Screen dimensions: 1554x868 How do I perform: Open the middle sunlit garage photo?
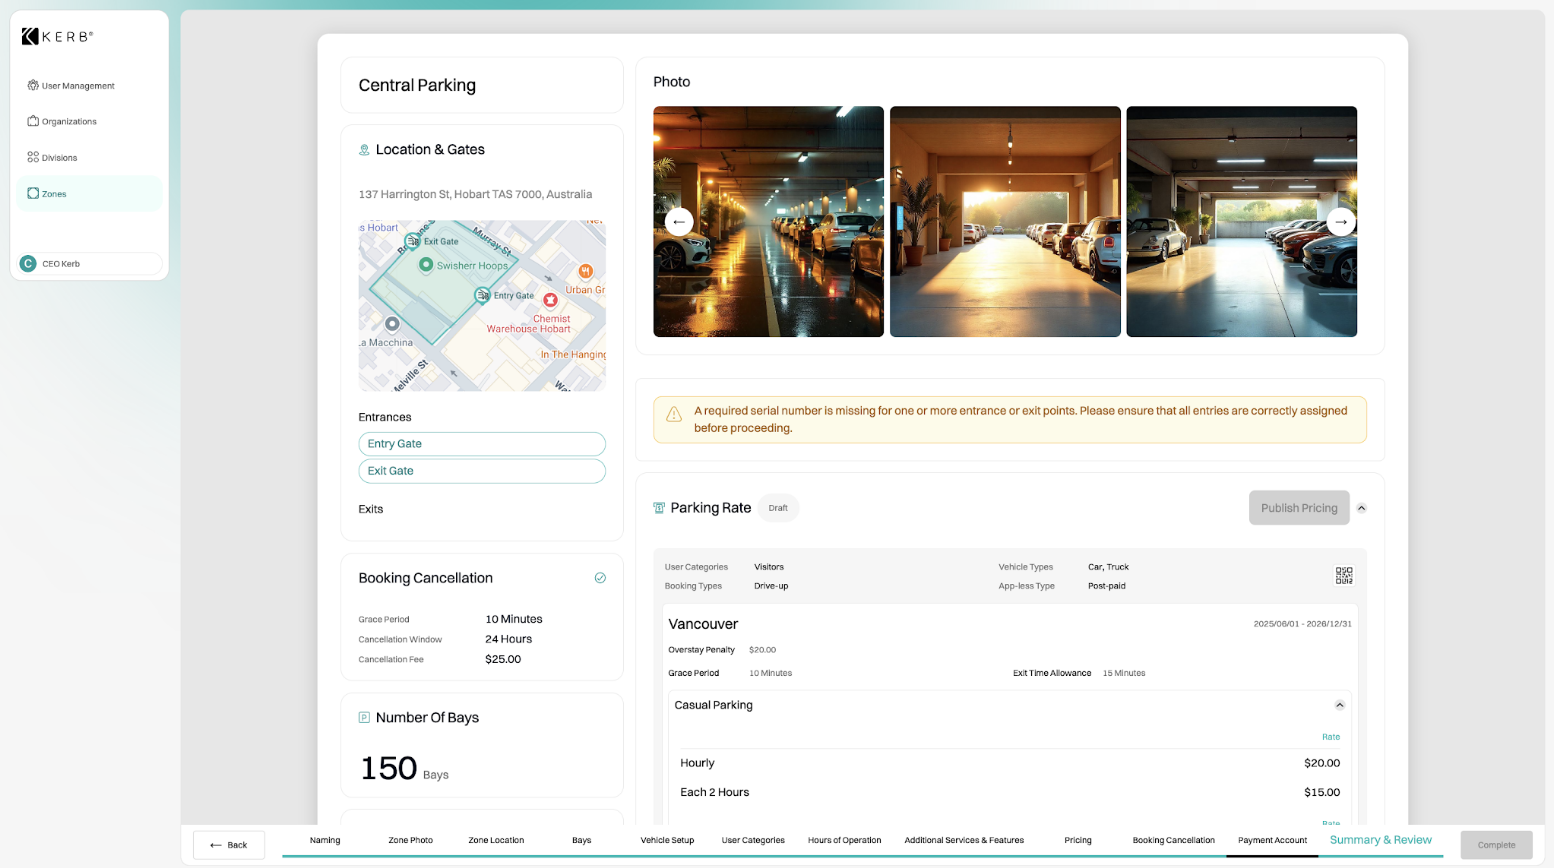(1005, 222)
